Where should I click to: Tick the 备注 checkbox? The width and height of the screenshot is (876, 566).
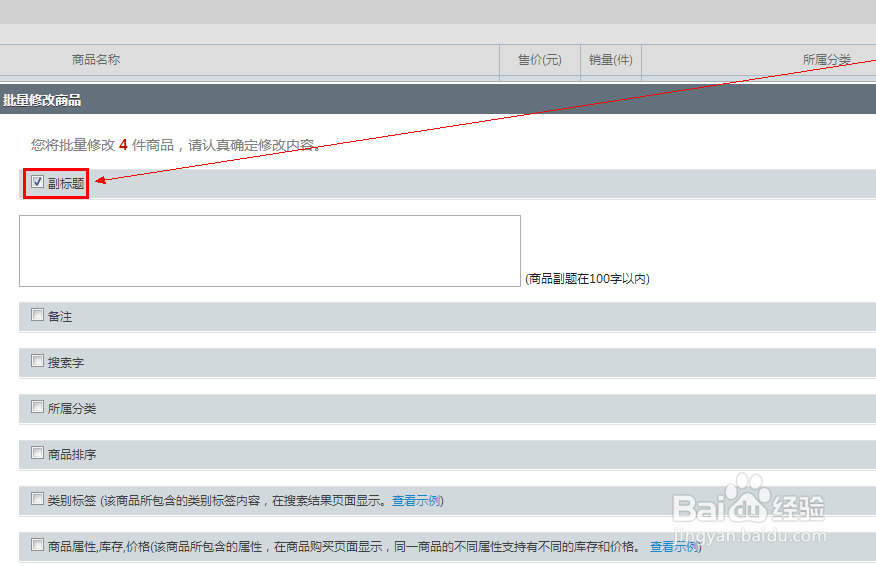[37, 315]
